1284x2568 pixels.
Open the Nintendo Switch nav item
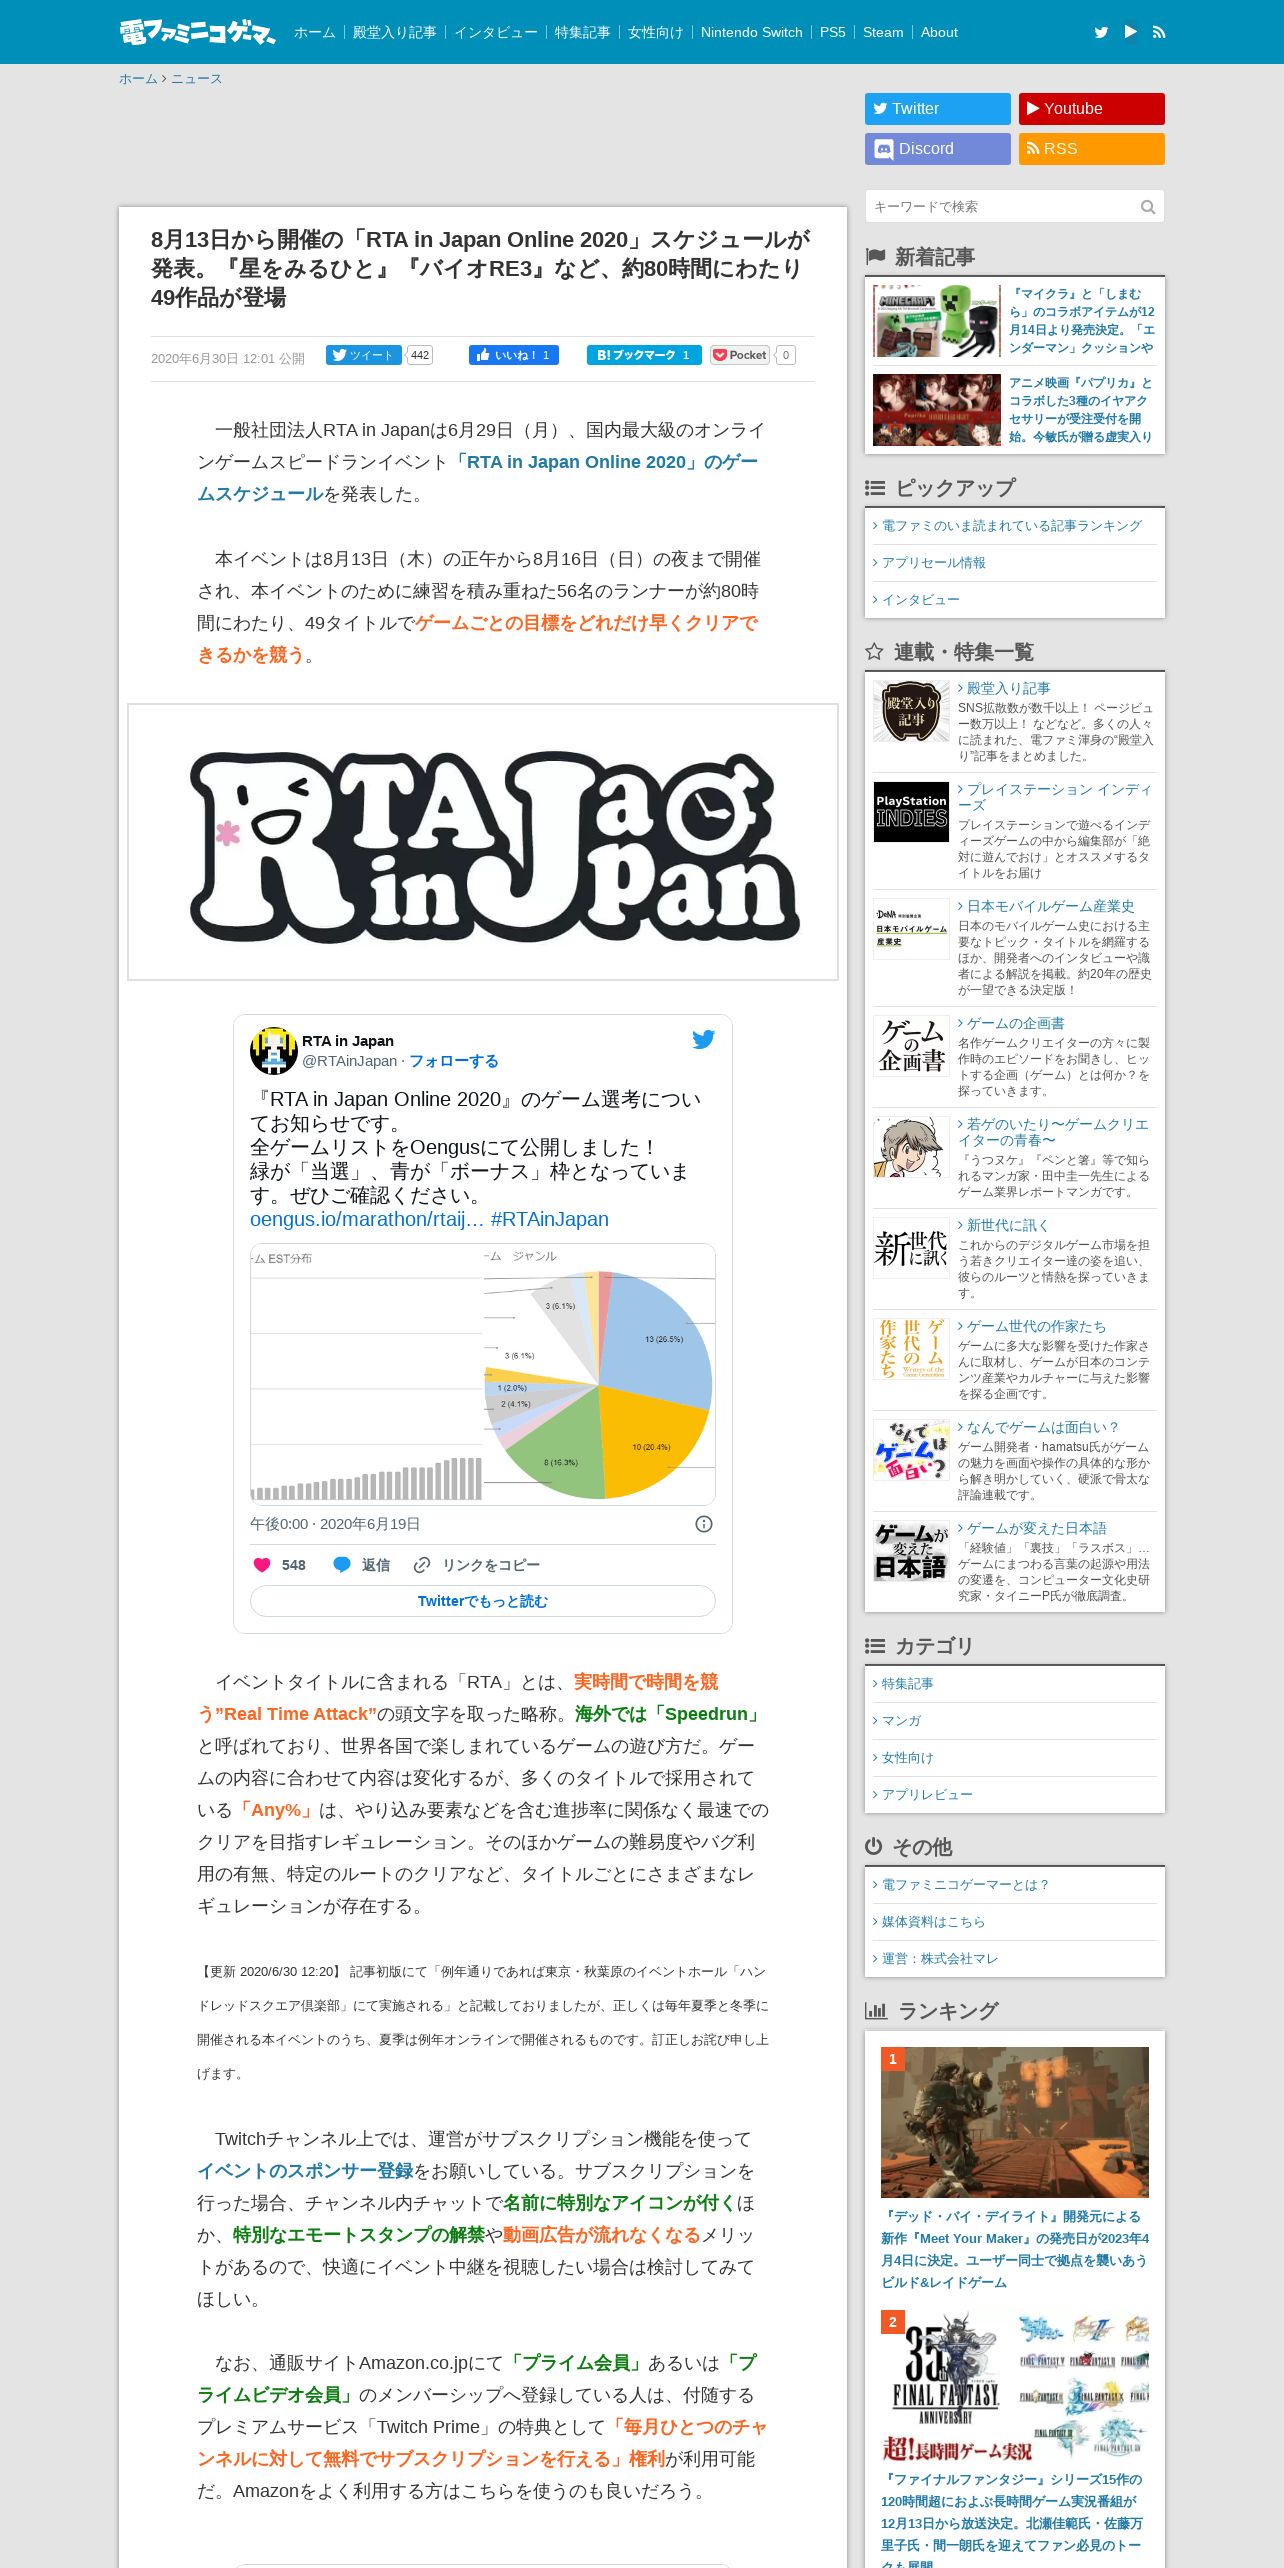[752, 32]
